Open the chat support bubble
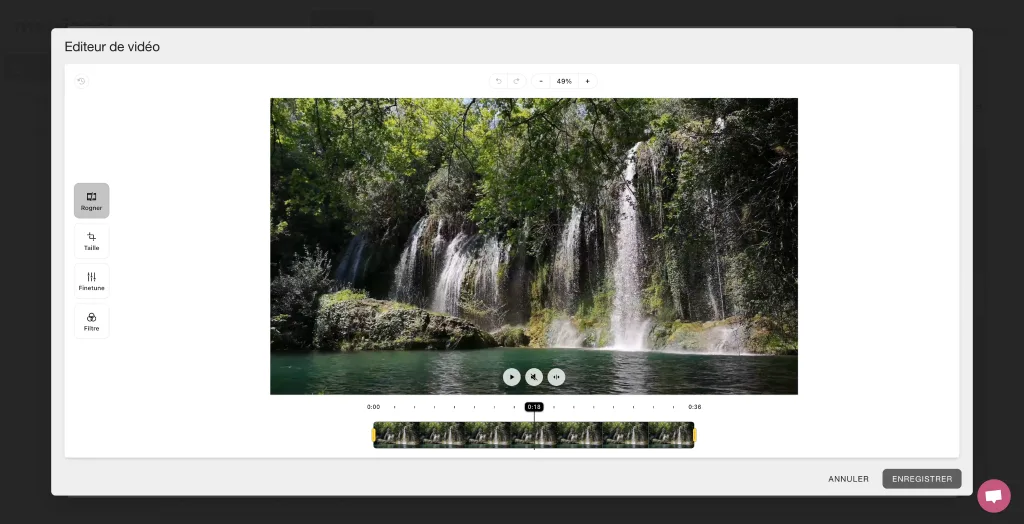 tap(993, 495)
